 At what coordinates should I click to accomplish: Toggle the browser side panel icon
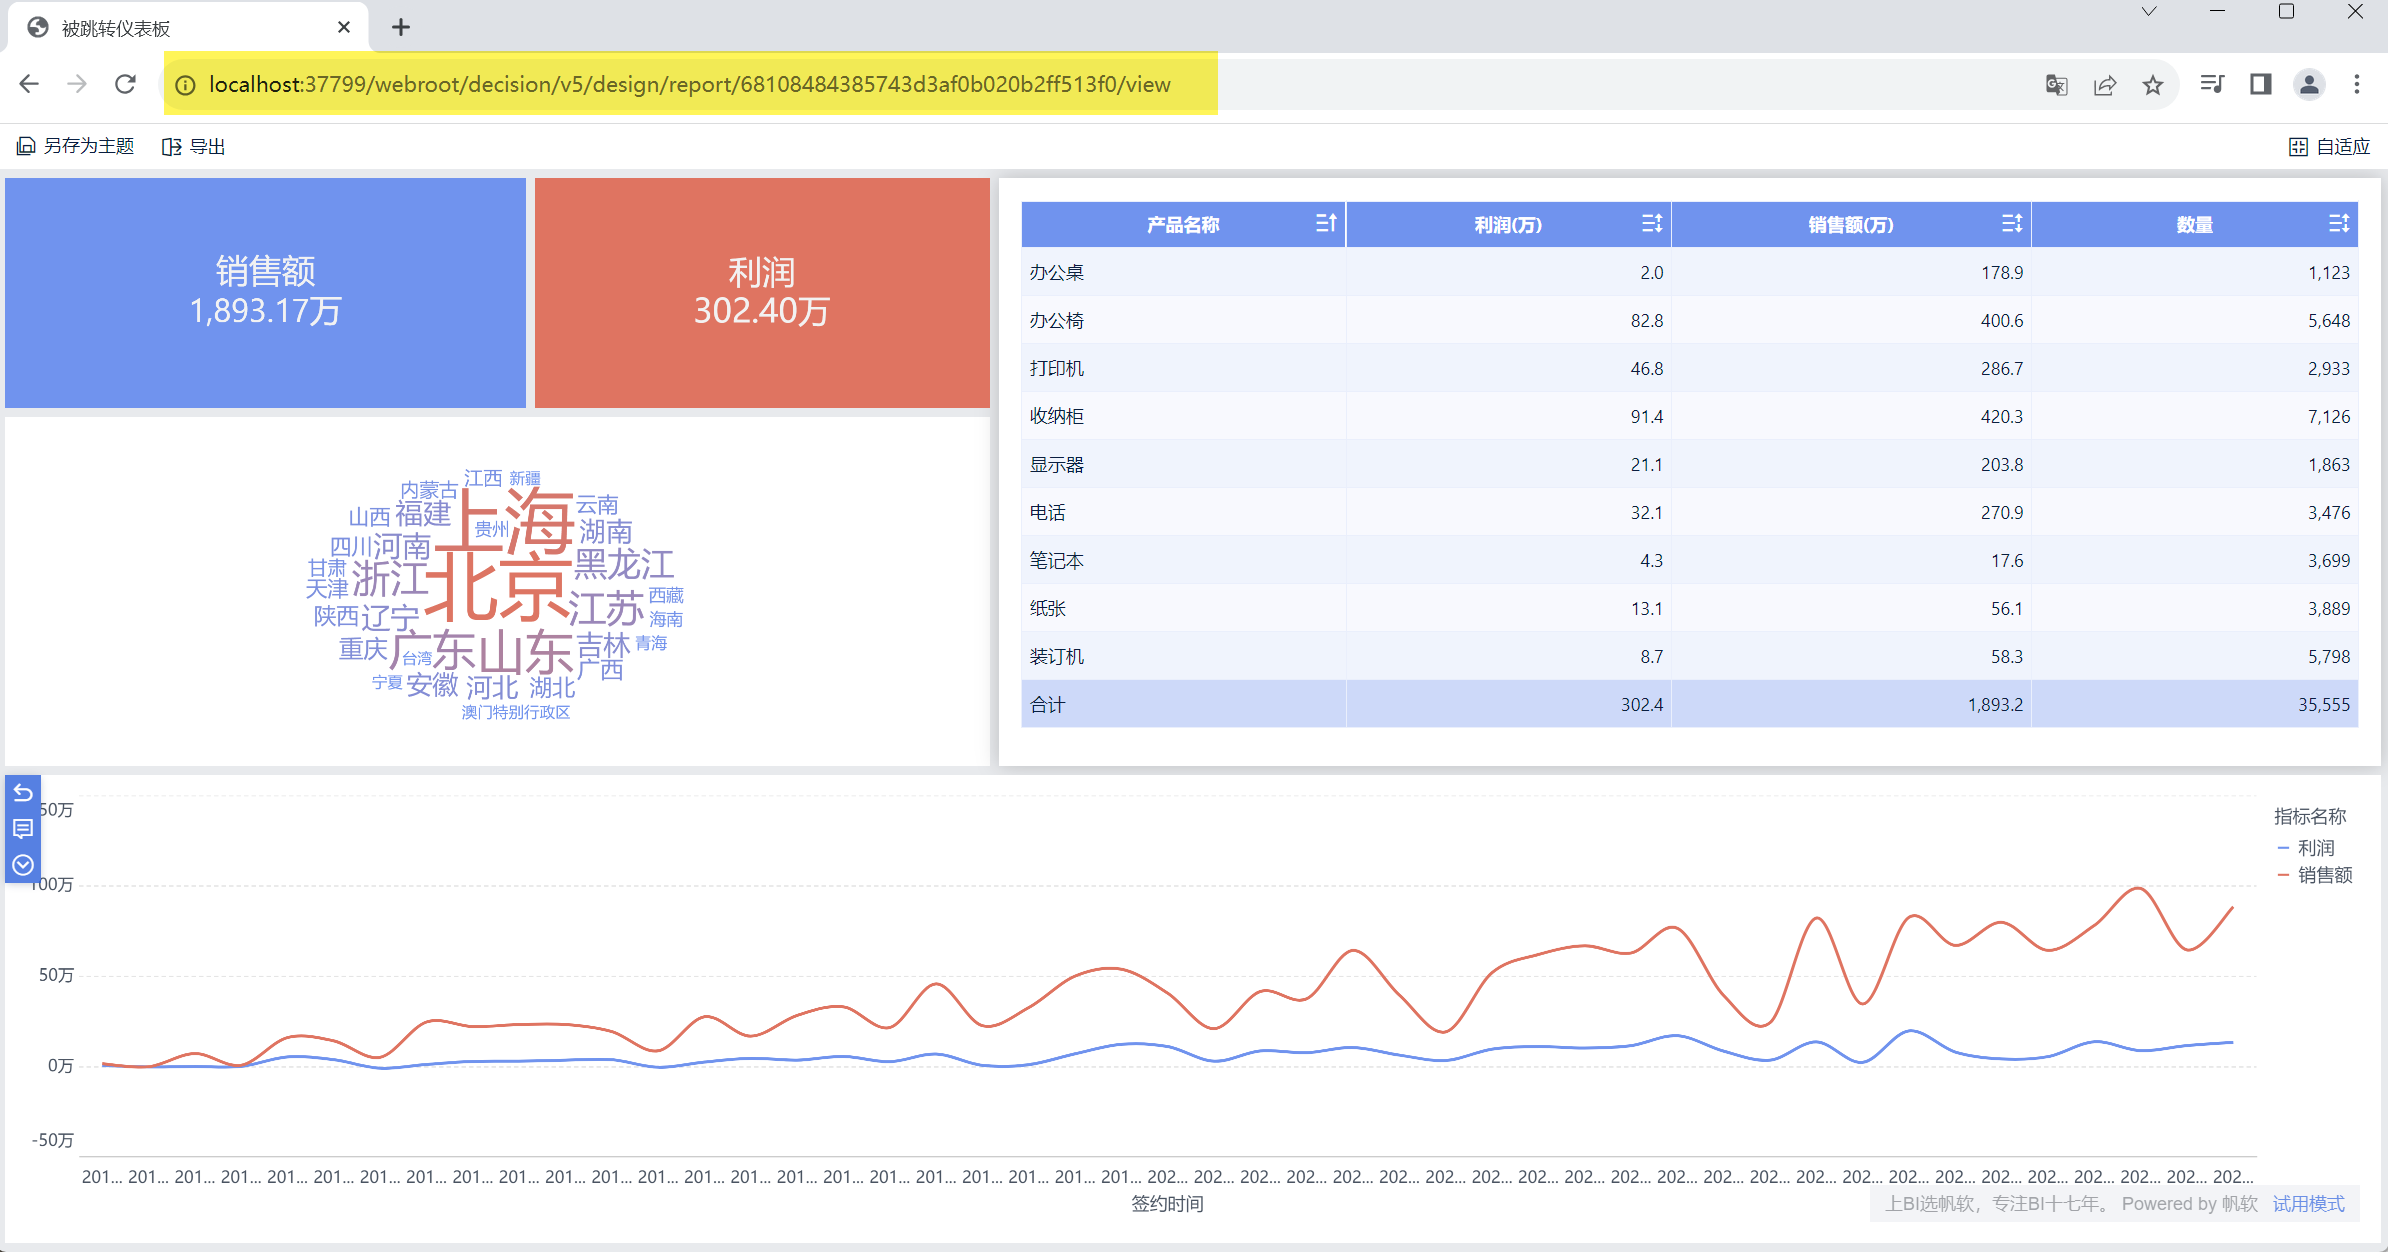pos(2260,85)
